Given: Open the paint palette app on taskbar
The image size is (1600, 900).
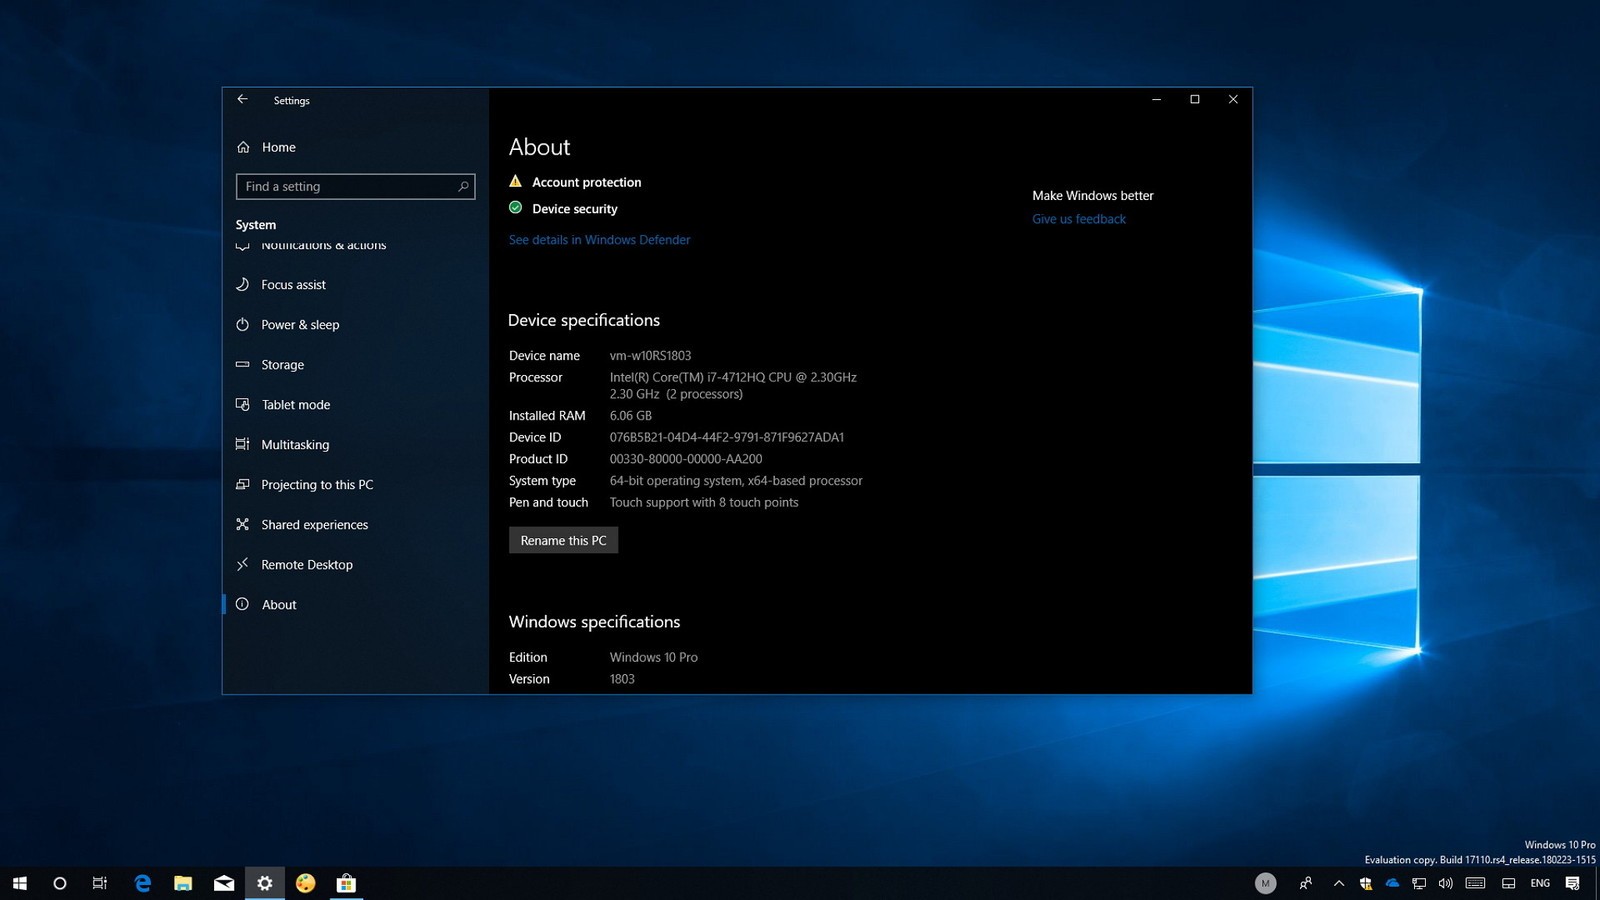Looking at the screenshot, I should (x=306, y=883).
